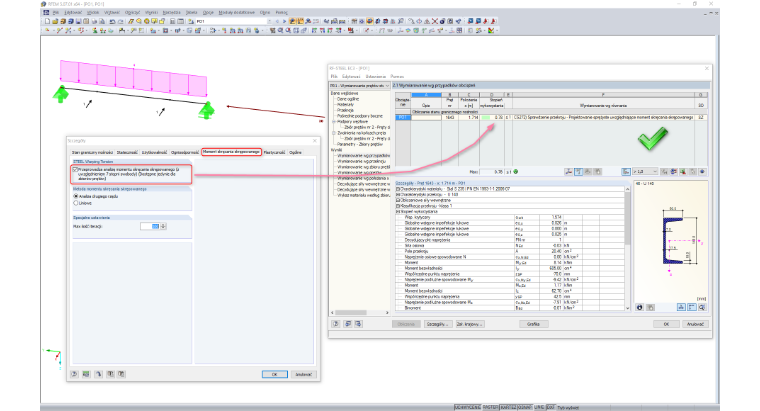760x411 pixels.
Task: Click the 'Zał. krajowy...' button
Action: pyautogui.click(x=469, y=324)
